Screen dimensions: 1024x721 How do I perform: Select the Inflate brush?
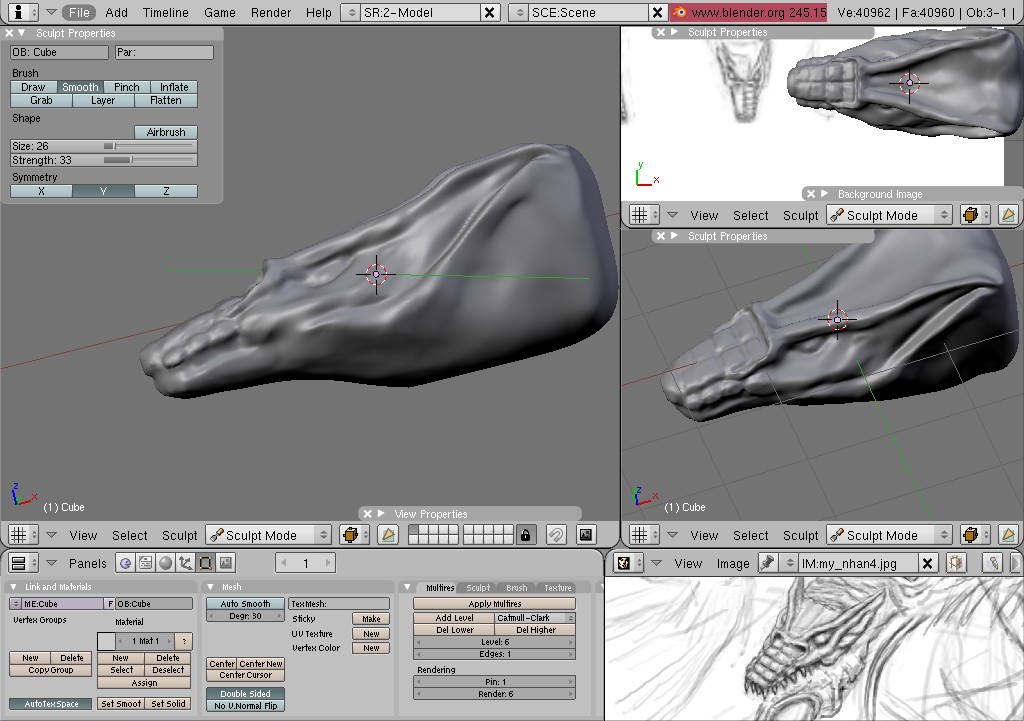tap(174, 87)
